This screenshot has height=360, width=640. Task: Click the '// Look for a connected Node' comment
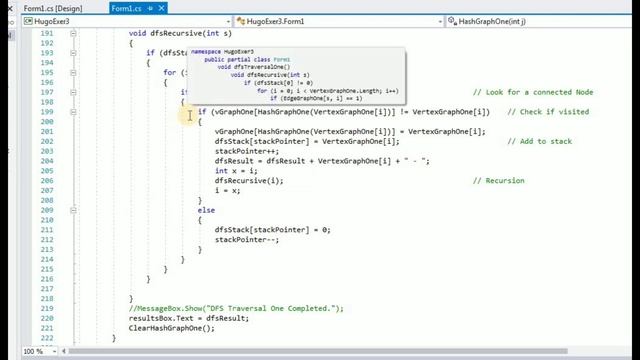pyautogui.click(x=533, y=92)
